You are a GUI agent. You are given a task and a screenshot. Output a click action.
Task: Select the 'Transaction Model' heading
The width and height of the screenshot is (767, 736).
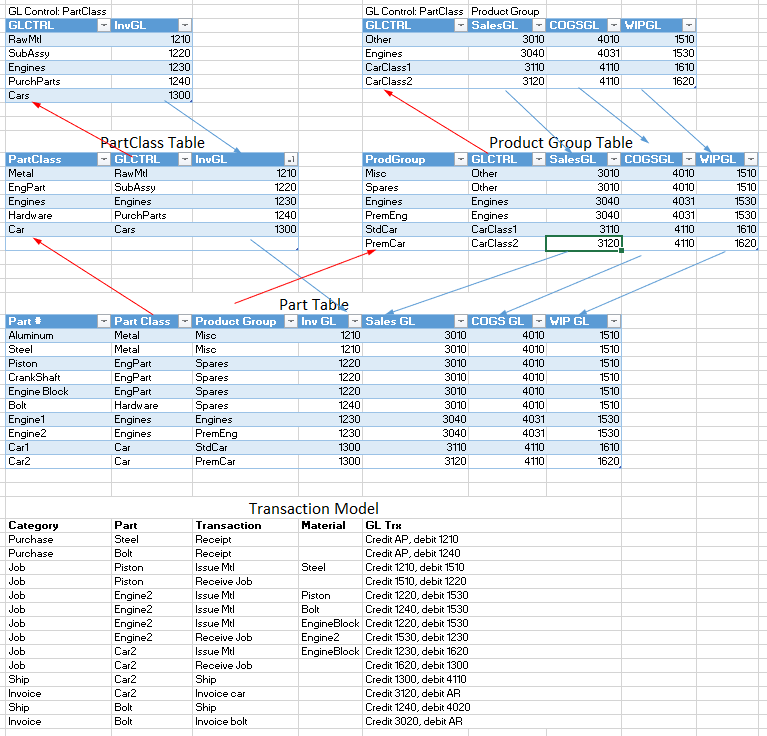click(314, 509)
